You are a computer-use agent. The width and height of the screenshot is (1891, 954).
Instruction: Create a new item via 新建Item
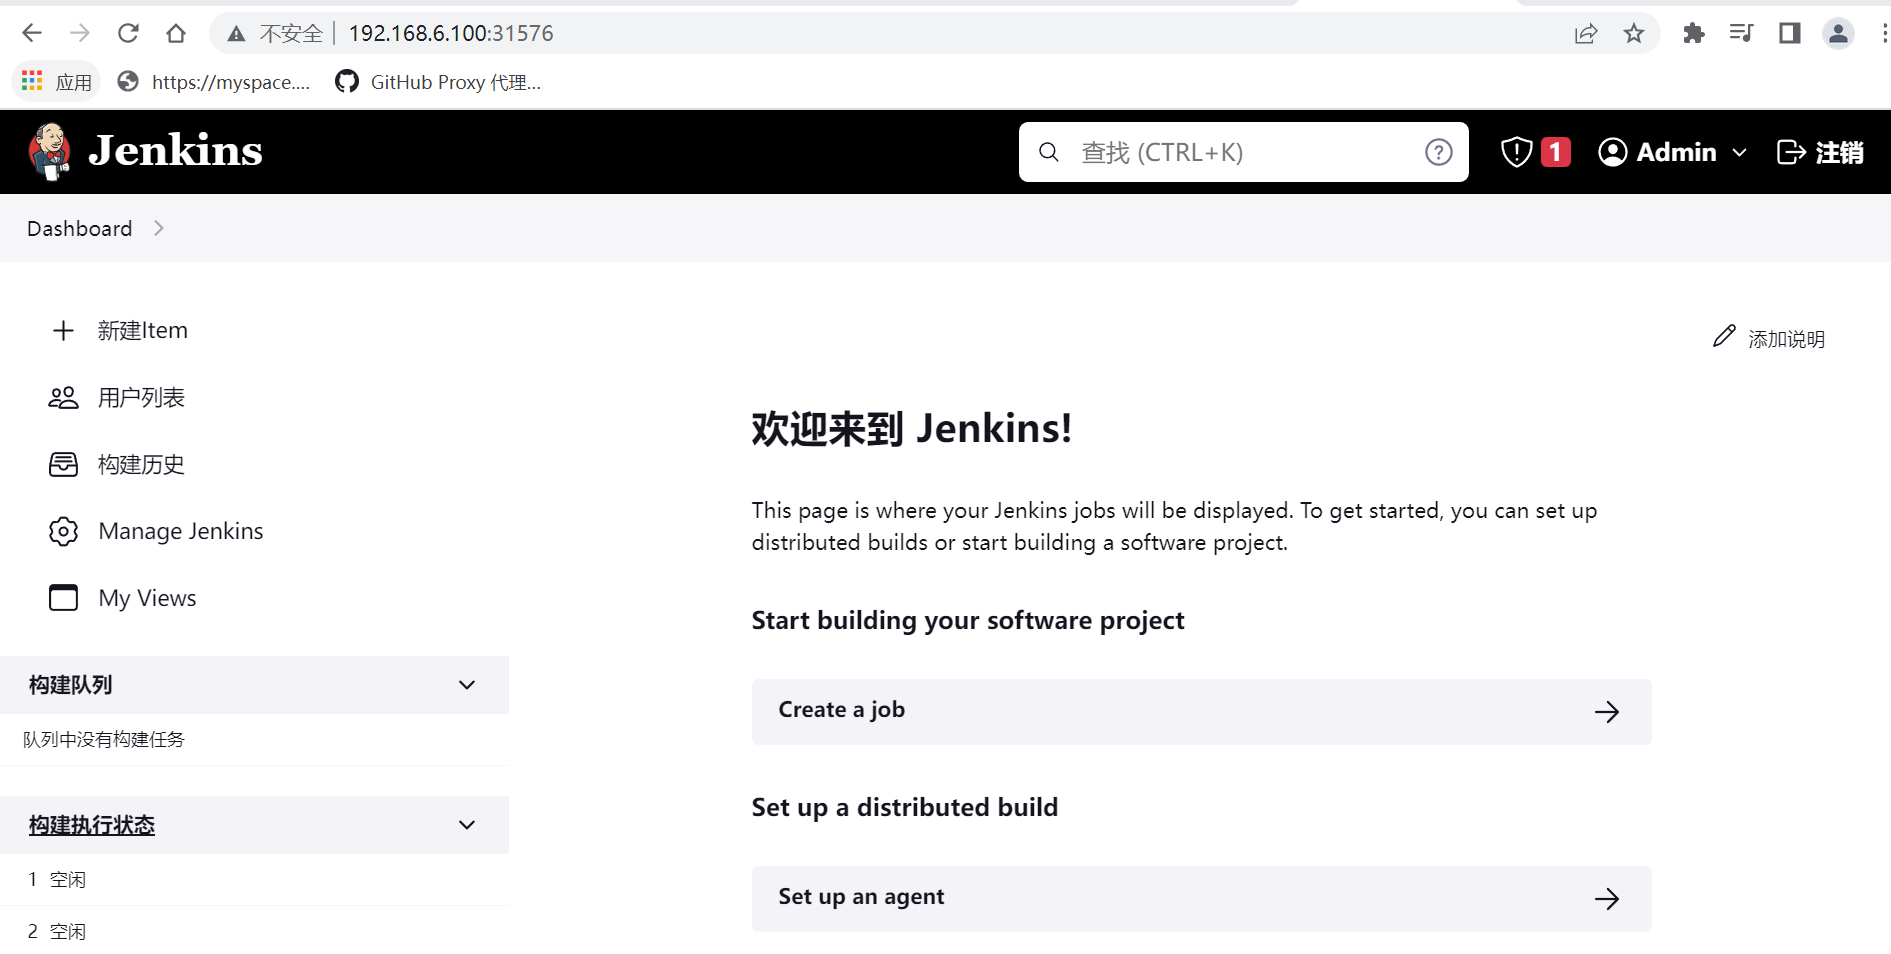click(143, 330)
